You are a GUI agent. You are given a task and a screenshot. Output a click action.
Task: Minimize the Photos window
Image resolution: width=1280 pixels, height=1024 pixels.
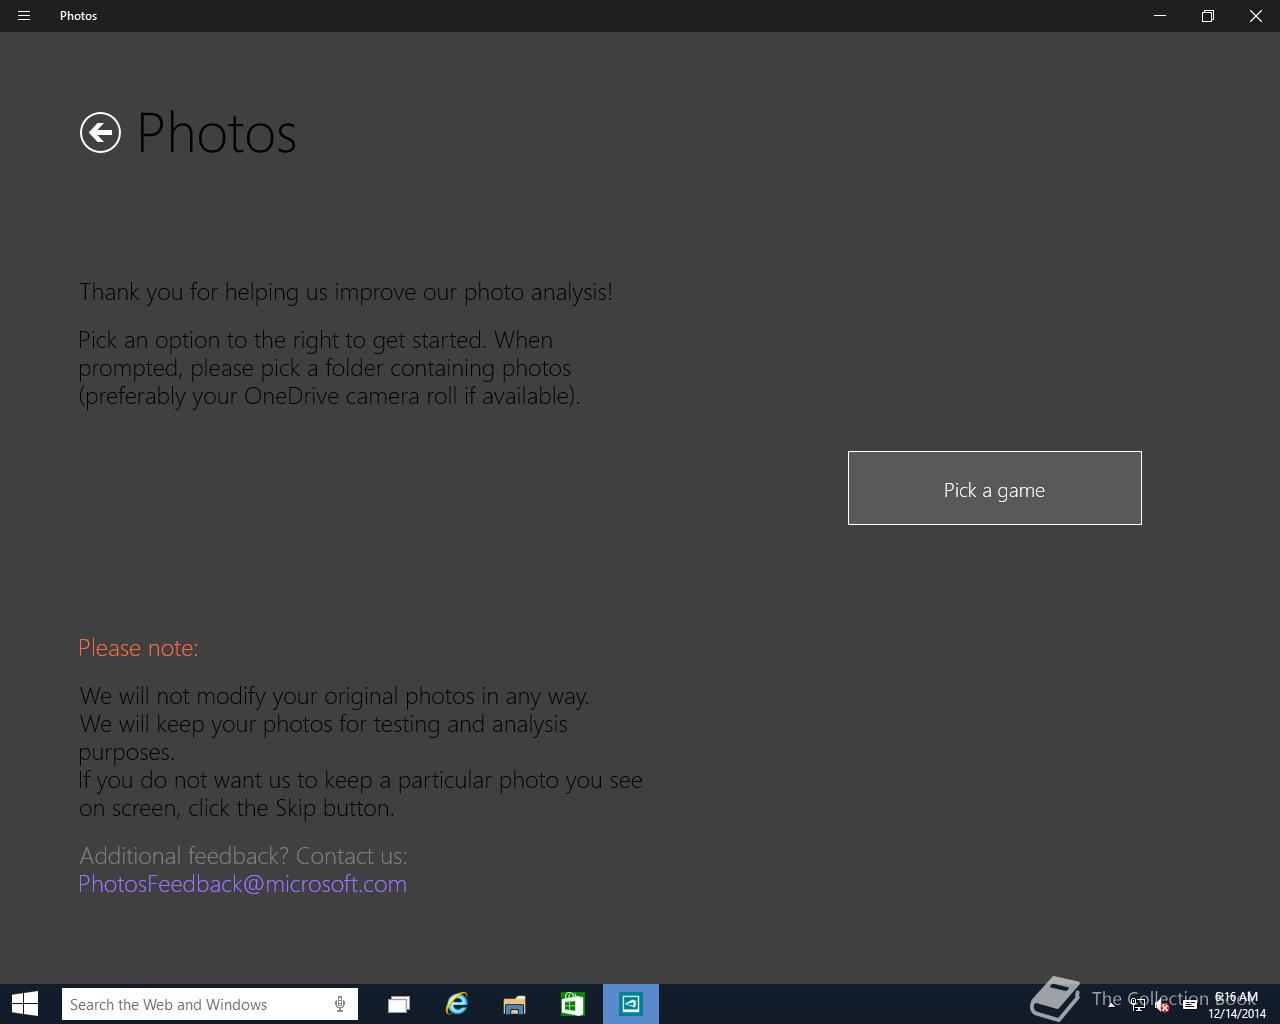1160,16
